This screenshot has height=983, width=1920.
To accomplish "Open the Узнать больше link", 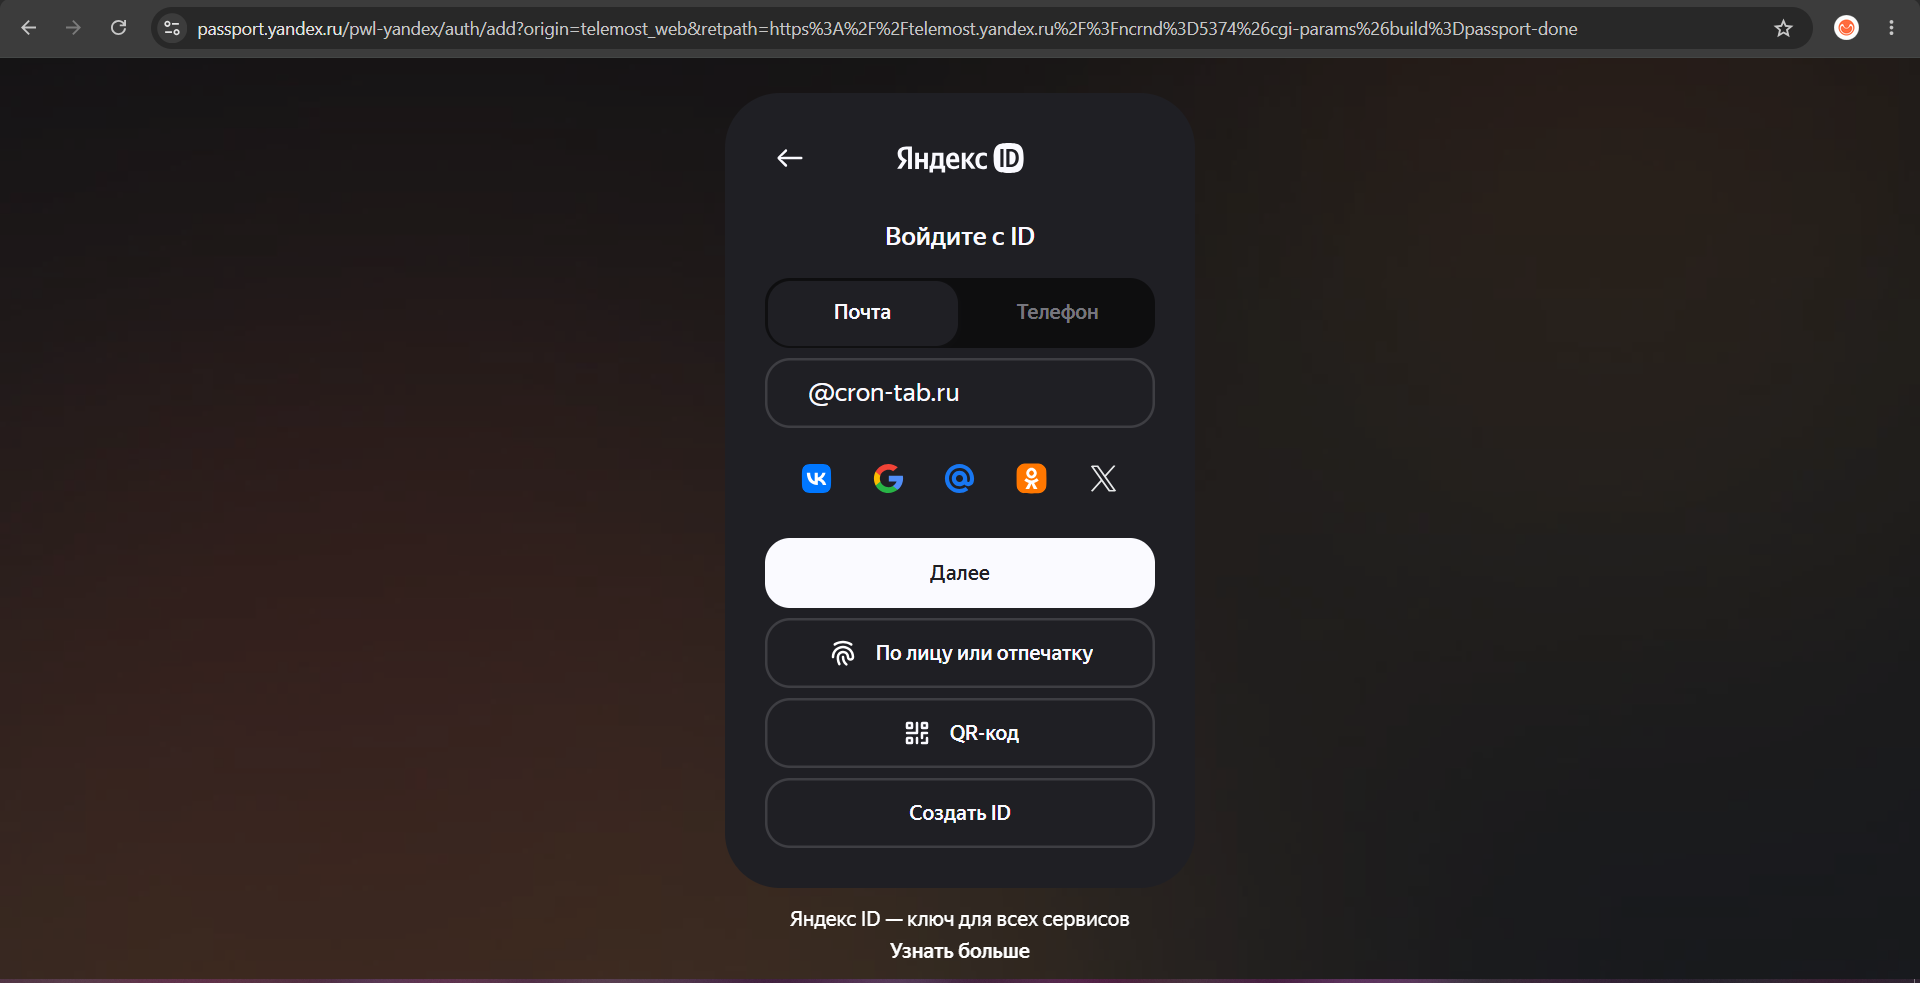I will pos(960,951).
